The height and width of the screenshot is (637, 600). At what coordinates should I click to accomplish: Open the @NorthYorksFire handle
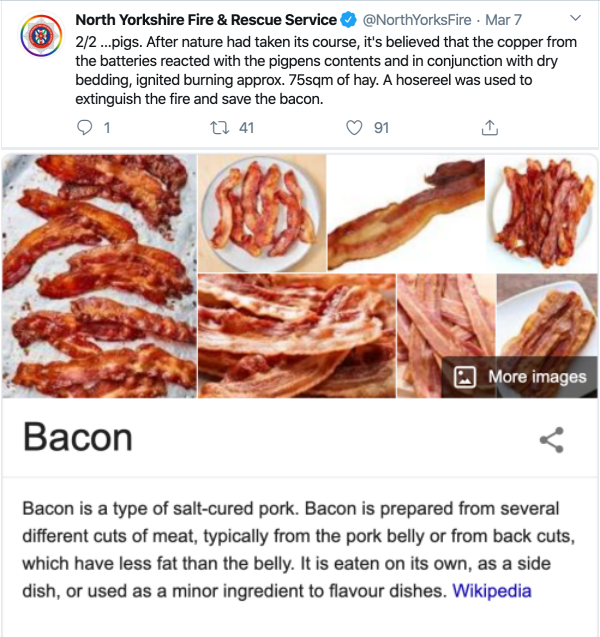pyautogui.click(x=417, y=20)
